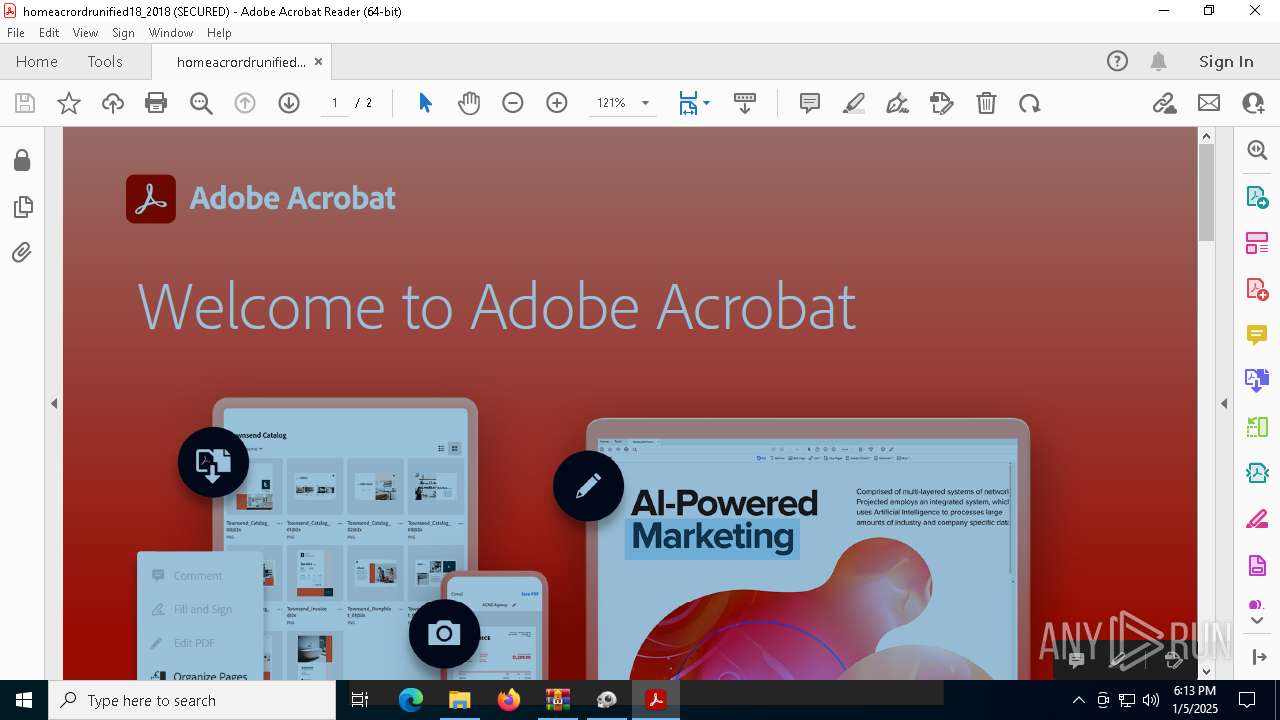Click the share with others icon

1253,103
